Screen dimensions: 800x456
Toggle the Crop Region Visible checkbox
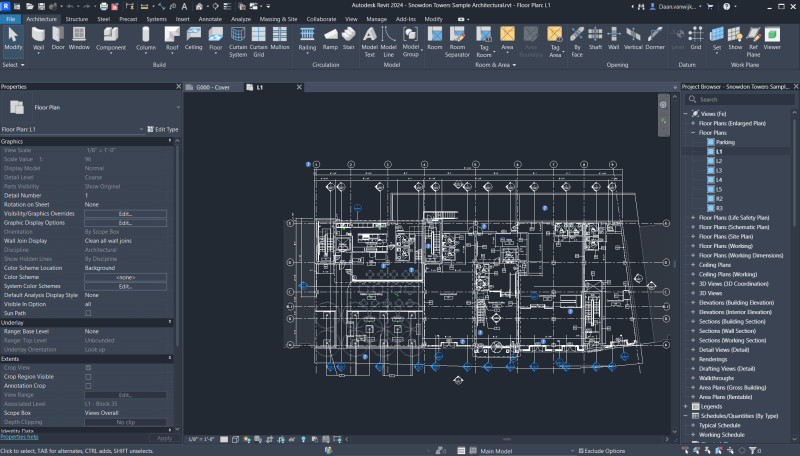pyautogui.click(x=88, y=376)
